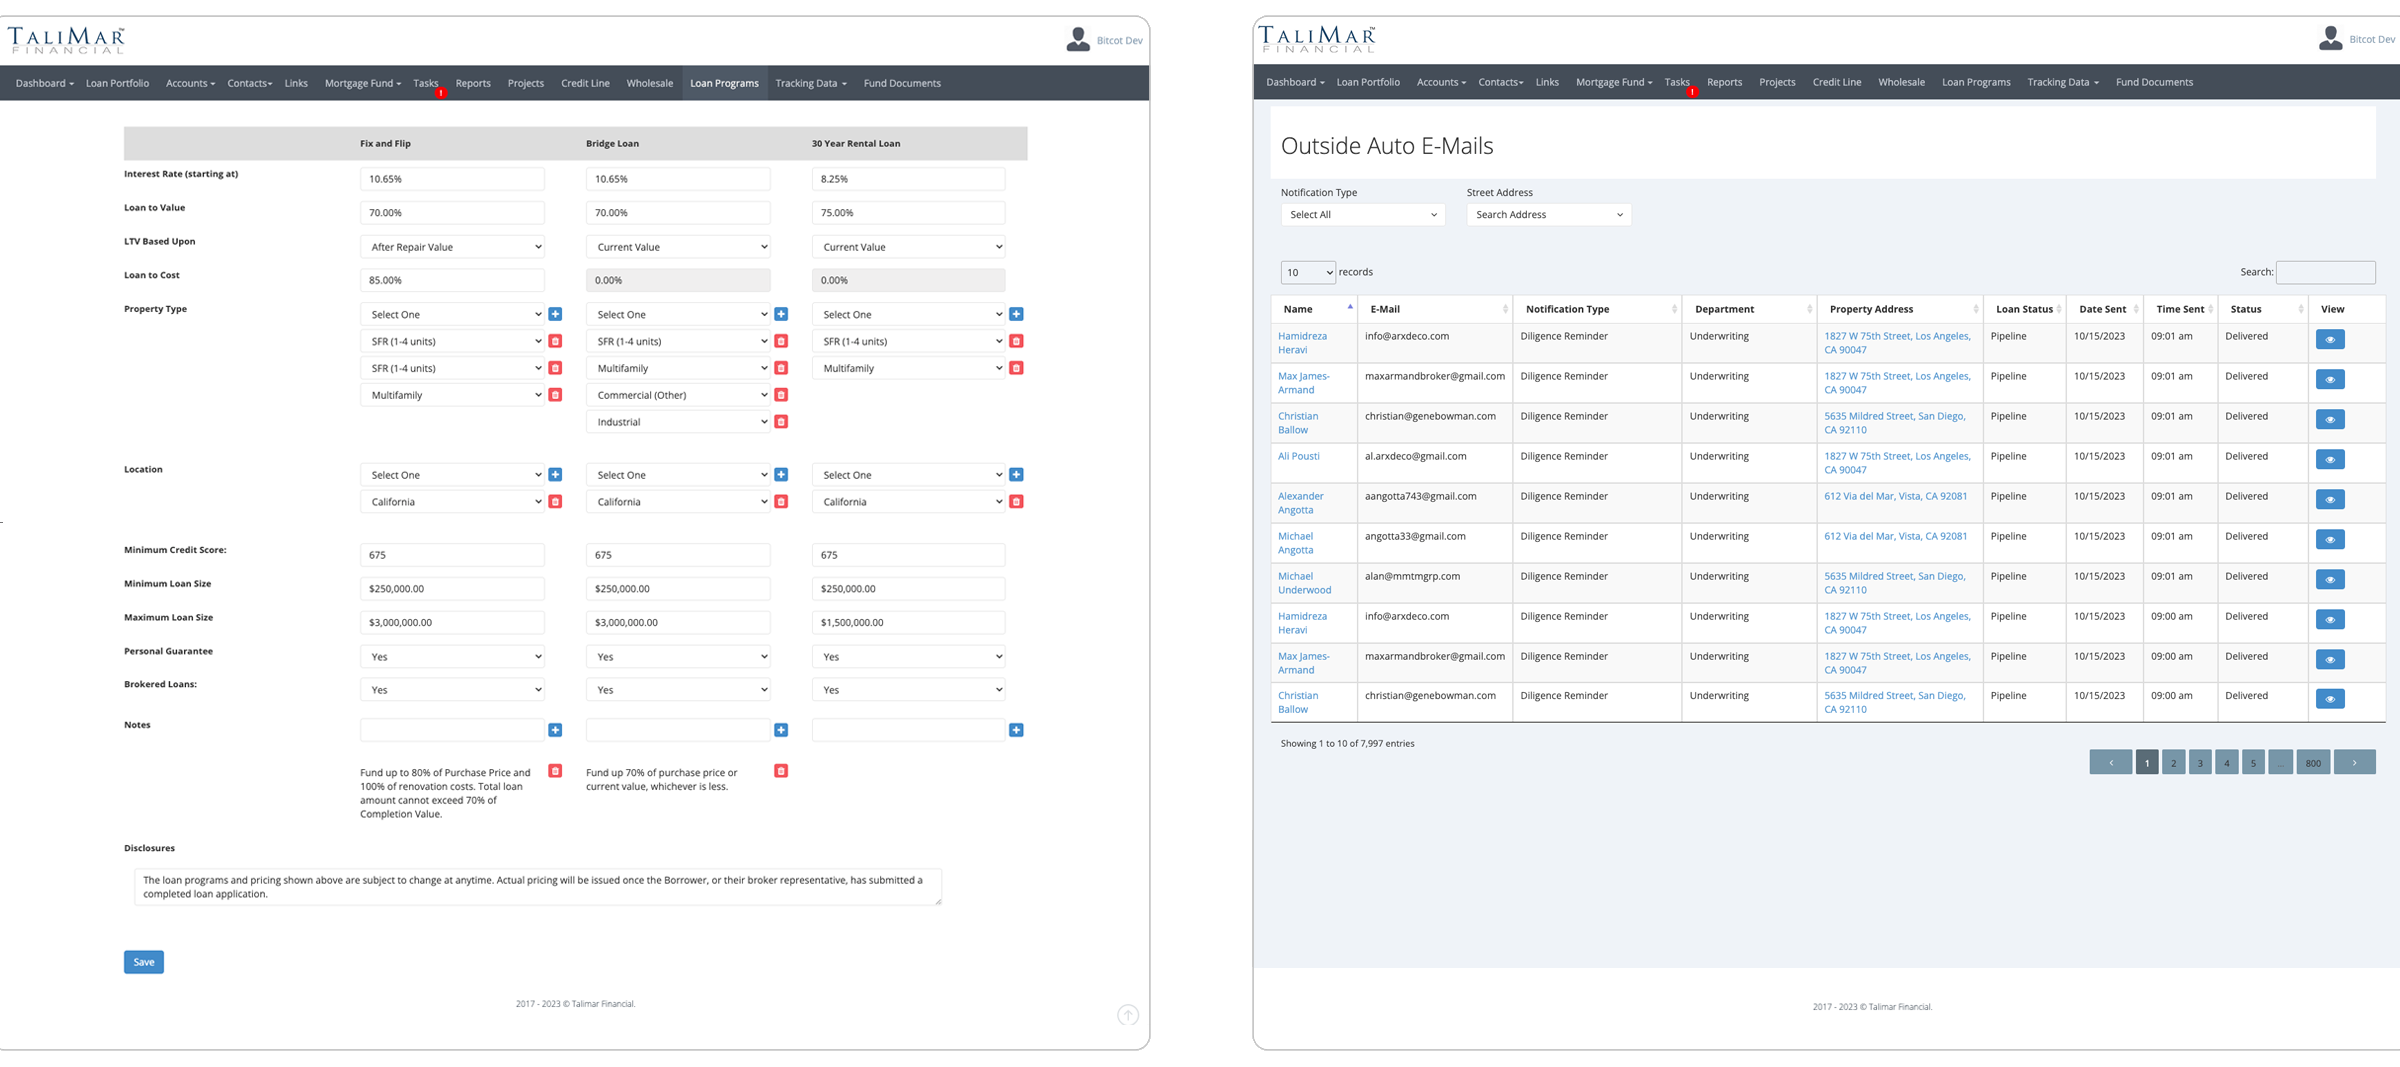This screenshot has width=2400, height=1067.
Task: View email for Alexander Angotta row
Action: click(2329, 500)
